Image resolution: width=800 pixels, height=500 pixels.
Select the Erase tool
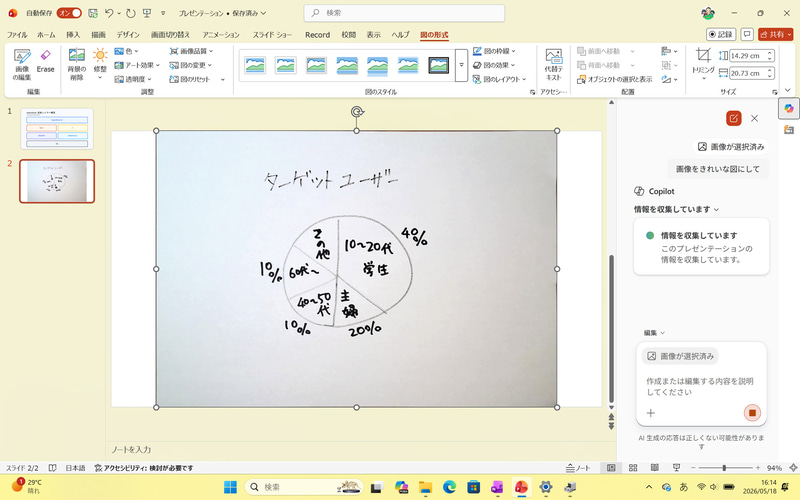tap(45, 61)
